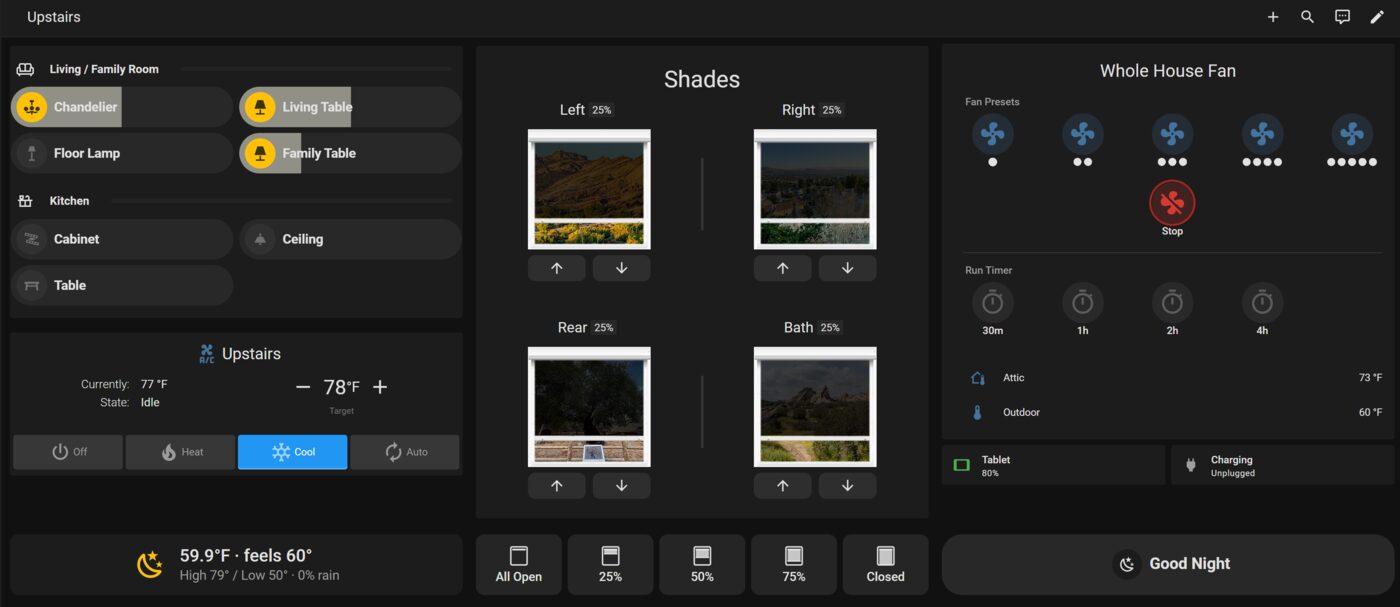Set thermostat mode to Cool
The image size is (1400, 607).
tap(293, 452)
